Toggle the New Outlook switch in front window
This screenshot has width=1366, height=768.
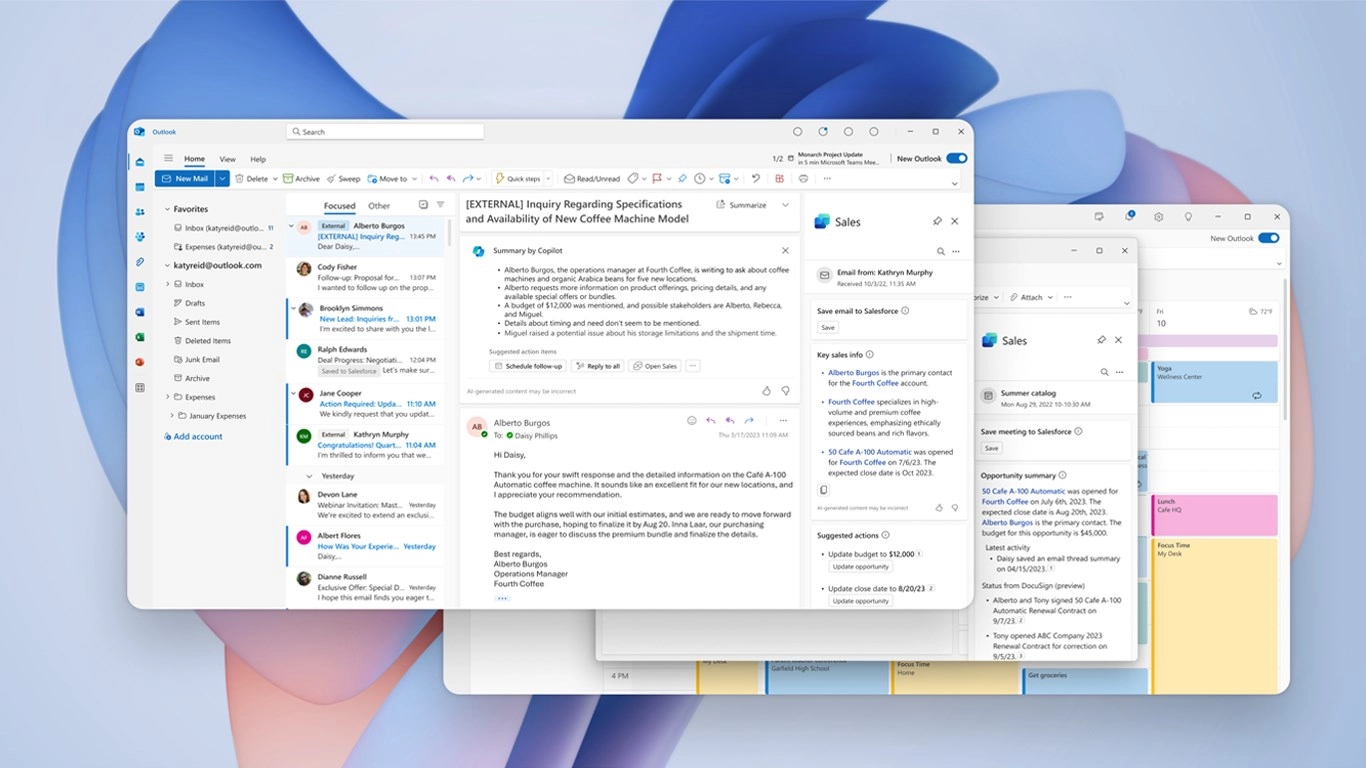click(x=956, y=159)
